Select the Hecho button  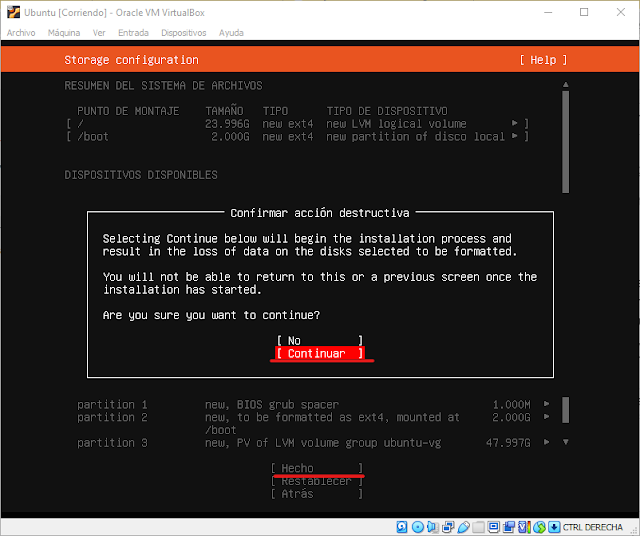(x=317, y=468)
